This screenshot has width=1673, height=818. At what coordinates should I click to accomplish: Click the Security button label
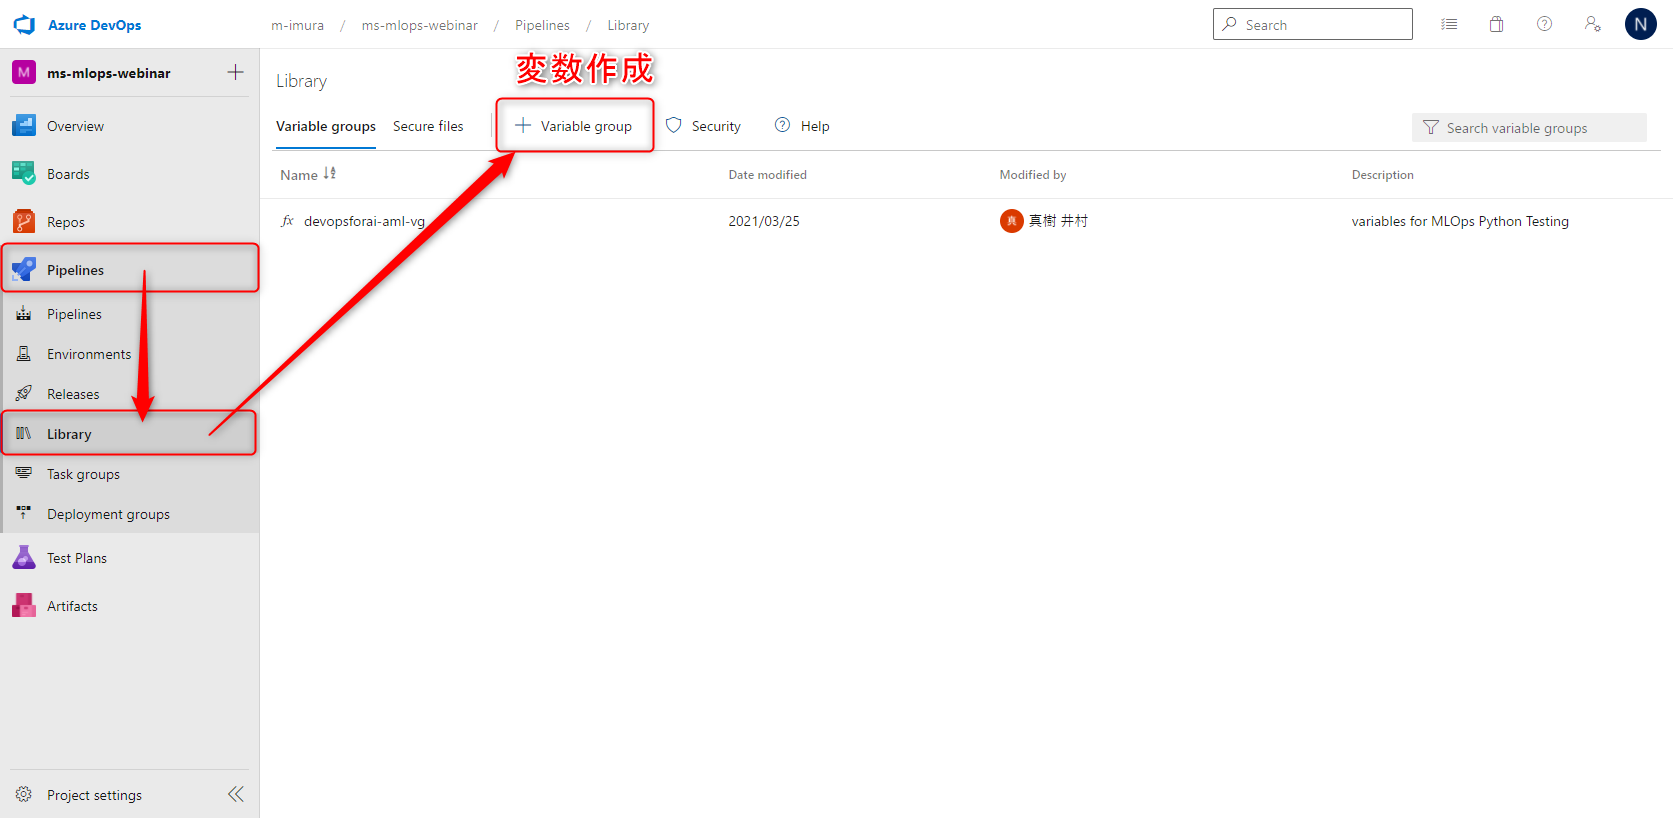coord(716,126)
